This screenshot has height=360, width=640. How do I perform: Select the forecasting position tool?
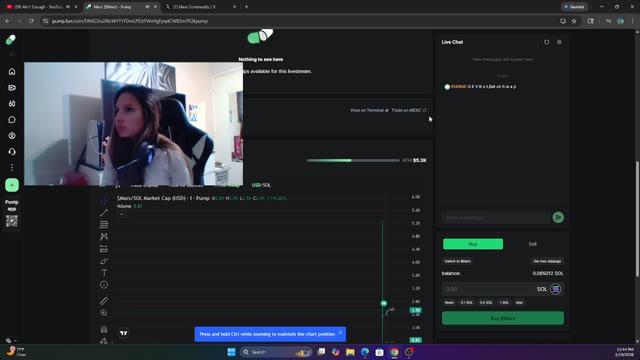[x=104, y=249]
